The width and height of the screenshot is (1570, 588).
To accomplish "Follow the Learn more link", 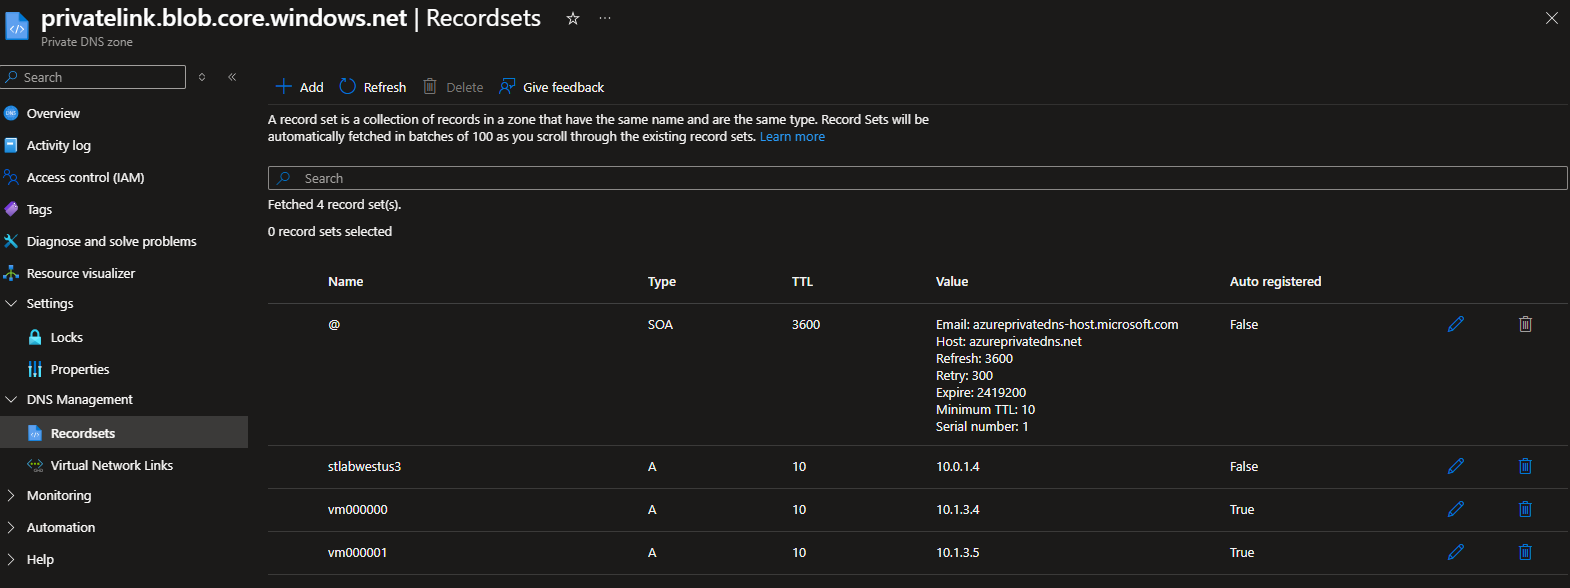I will pyautogui.click(x=792, y=136).
